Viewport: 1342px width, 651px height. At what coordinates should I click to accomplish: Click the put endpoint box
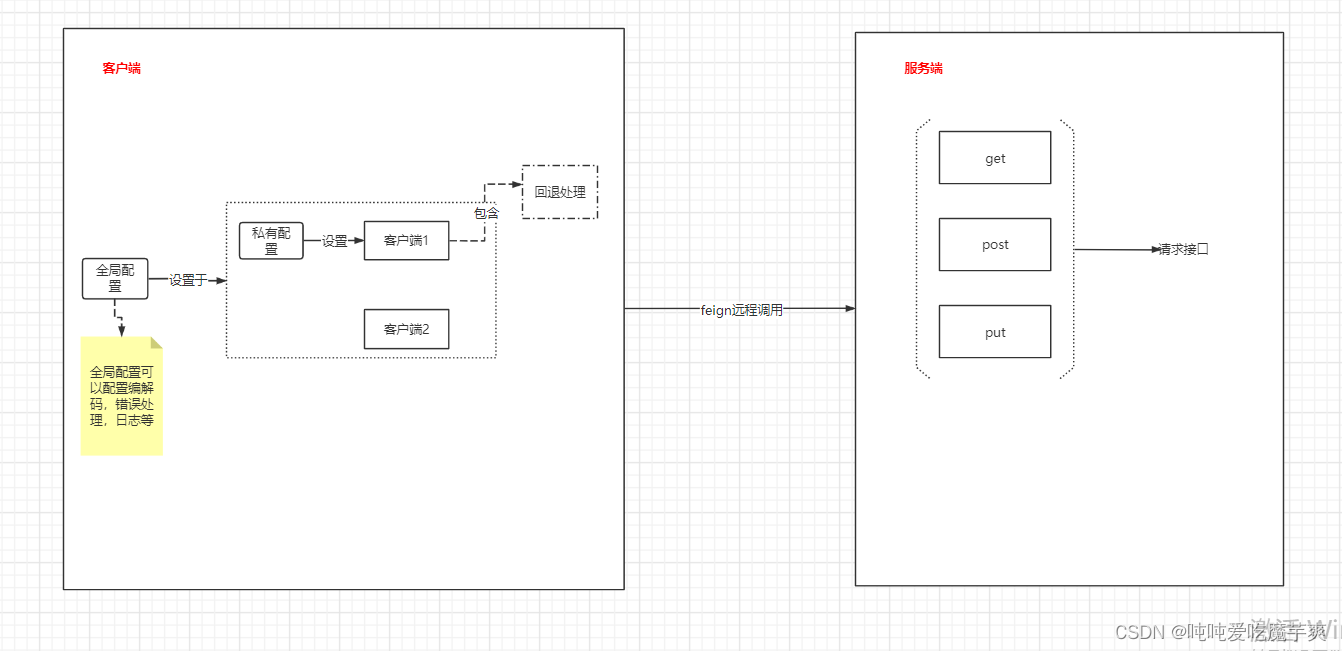pyautogui.click(x=994, y=331)
